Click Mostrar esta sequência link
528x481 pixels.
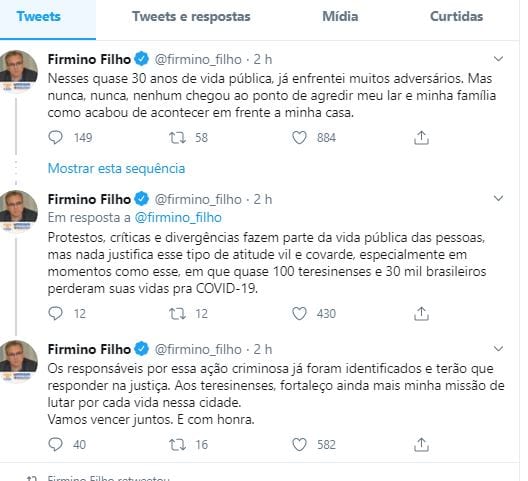pos(117,168)
